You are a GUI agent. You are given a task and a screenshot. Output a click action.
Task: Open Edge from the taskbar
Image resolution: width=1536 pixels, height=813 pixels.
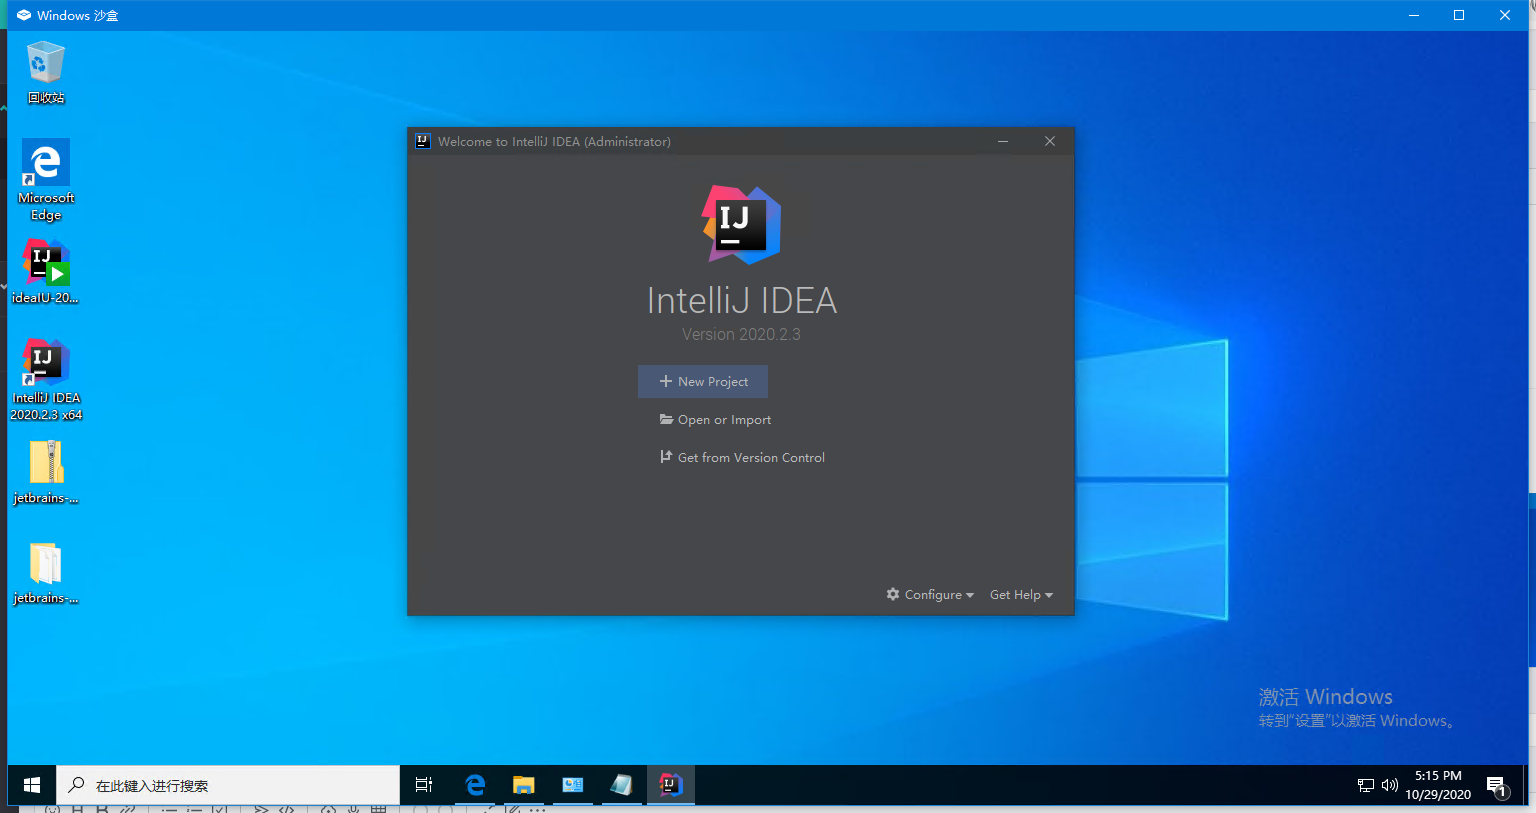tap(475, 785)
